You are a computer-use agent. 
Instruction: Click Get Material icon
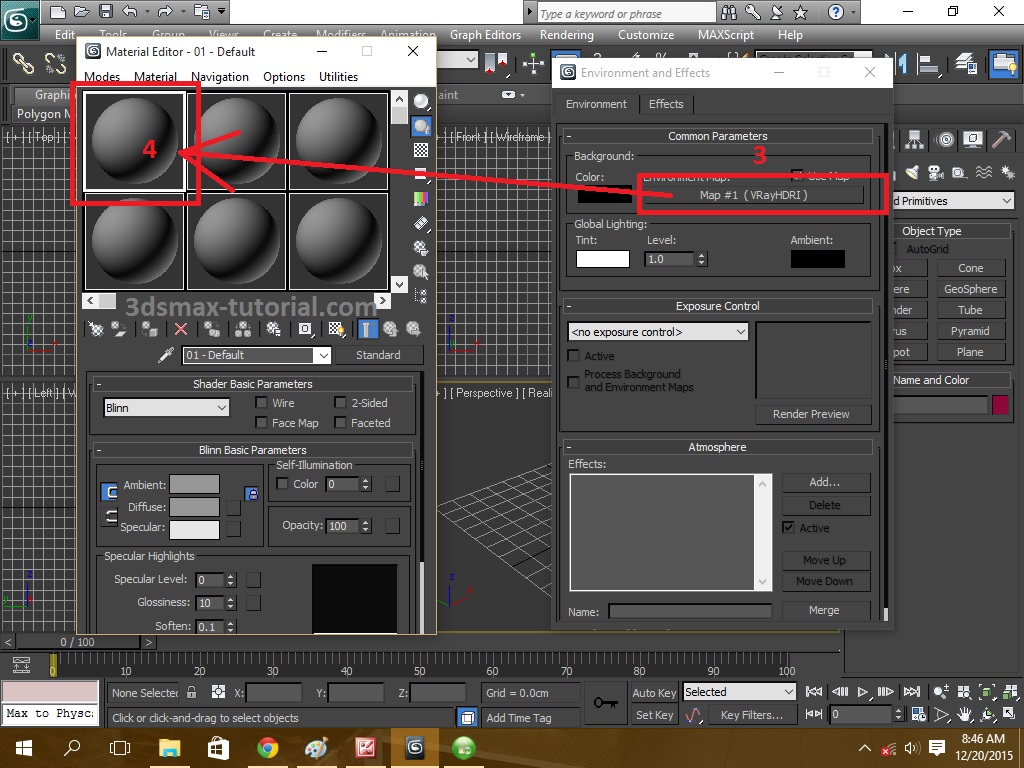point(96,329)
